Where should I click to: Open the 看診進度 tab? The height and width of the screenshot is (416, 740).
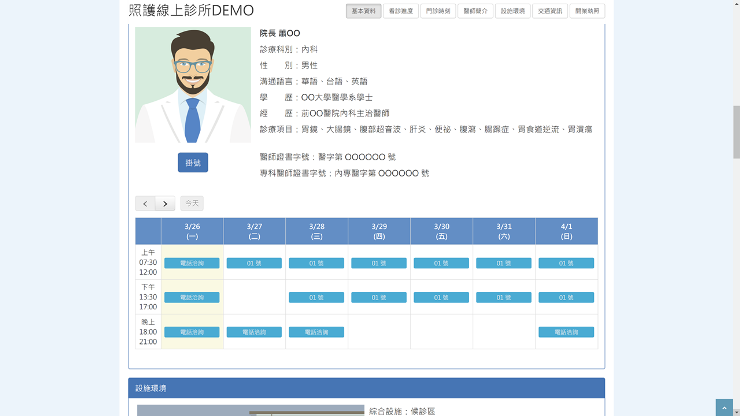402,11
